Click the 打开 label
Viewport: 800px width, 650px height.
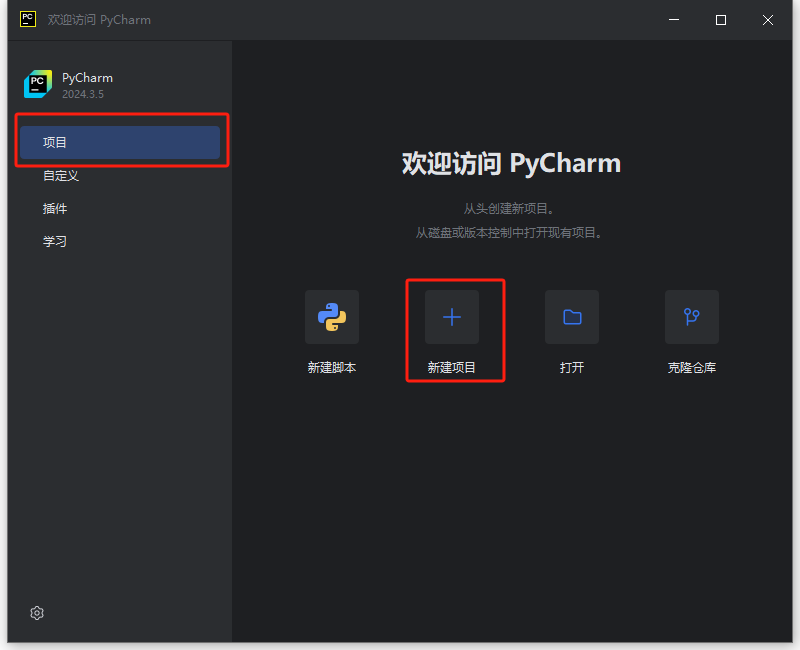571,367
